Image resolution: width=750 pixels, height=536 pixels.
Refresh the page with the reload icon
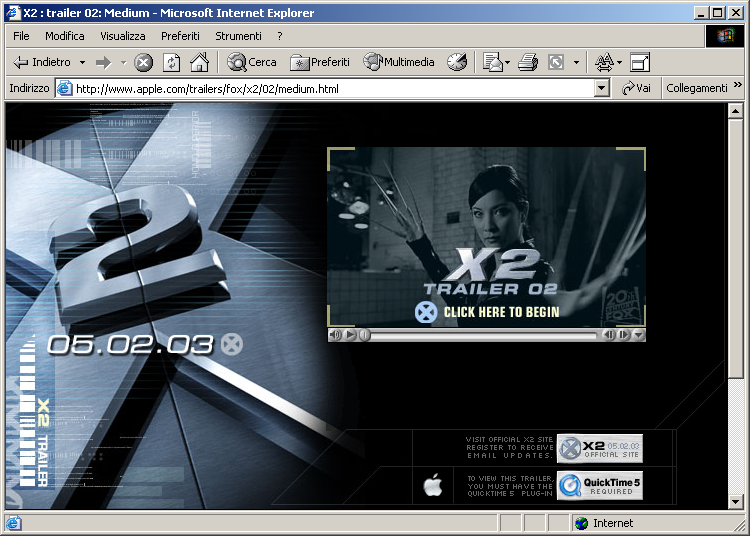coord(171,63)
